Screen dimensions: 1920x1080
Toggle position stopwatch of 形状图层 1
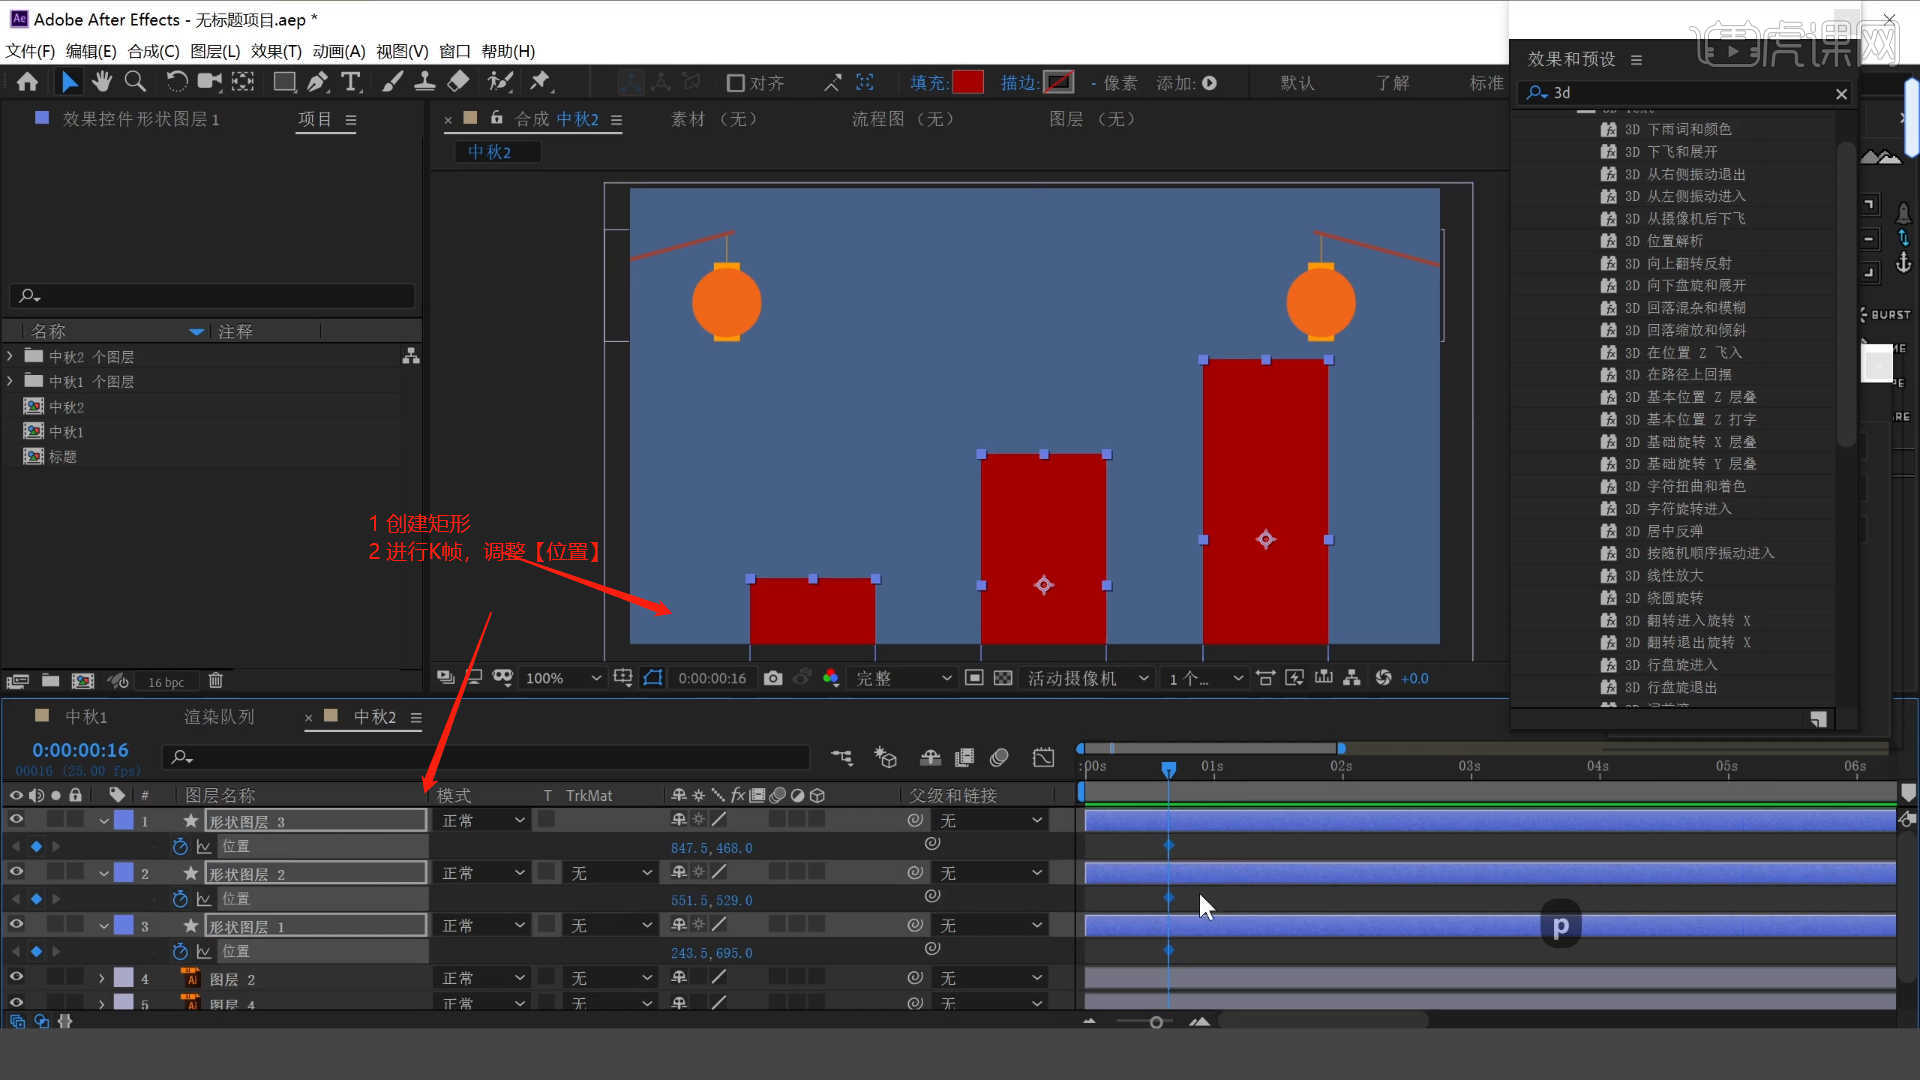(180, 951)
